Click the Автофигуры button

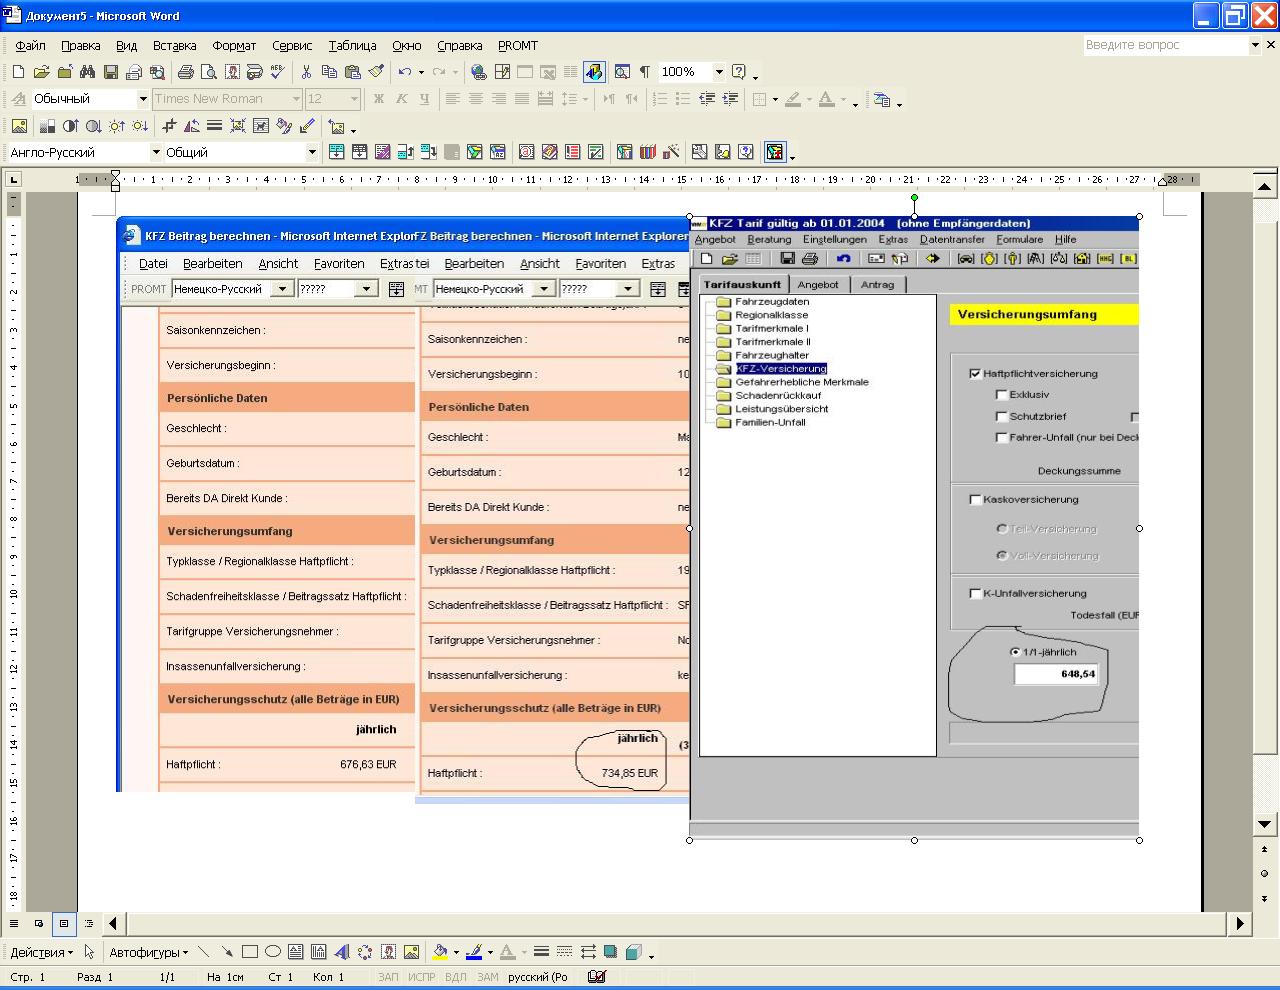pos(148,952)
